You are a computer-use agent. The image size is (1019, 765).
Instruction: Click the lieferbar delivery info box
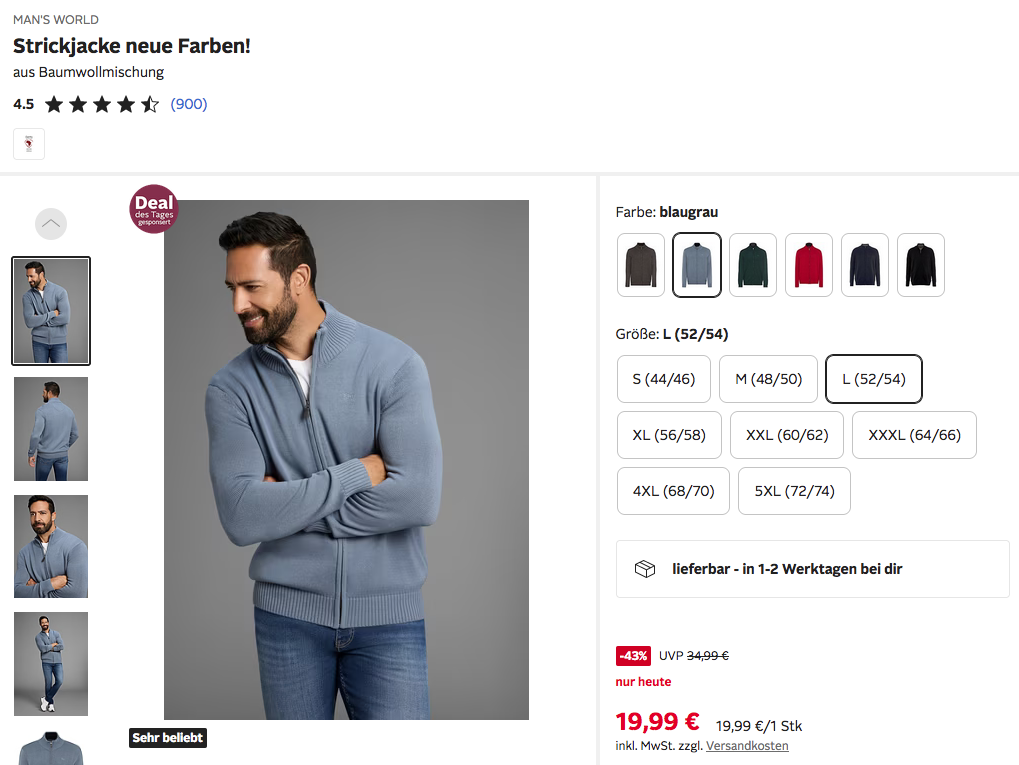[x=812, y=569]
